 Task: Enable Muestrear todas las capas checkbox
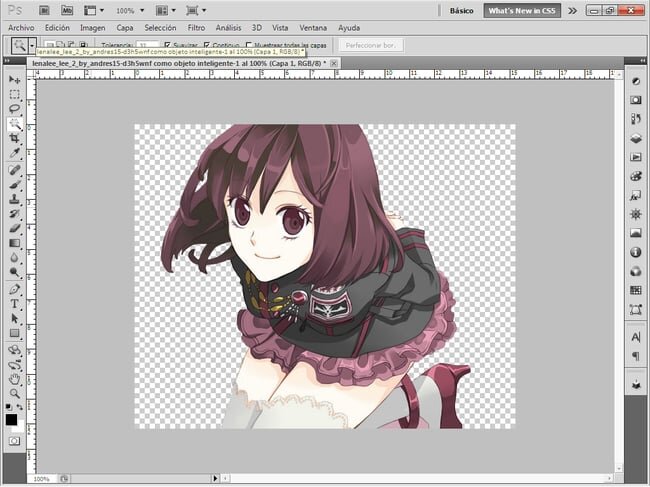click(x=249, y=45)
